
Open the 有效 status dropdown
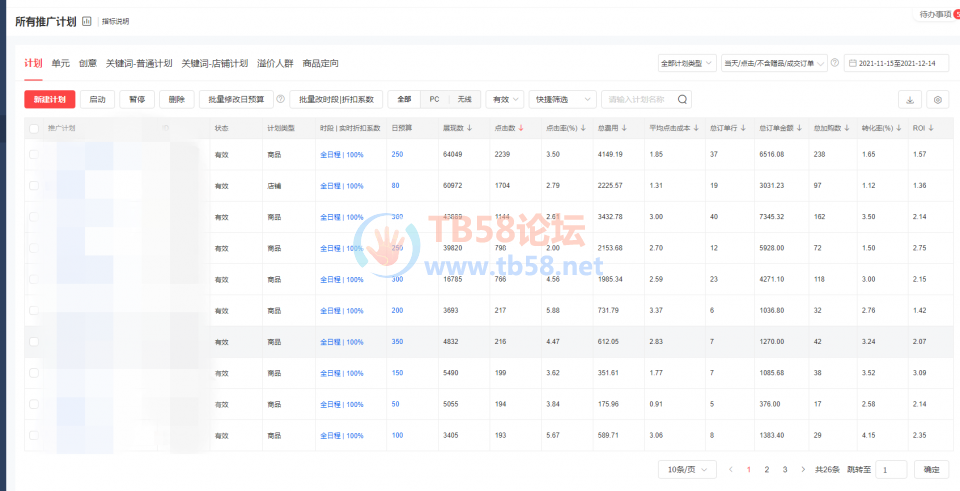(x=504, y=99)
